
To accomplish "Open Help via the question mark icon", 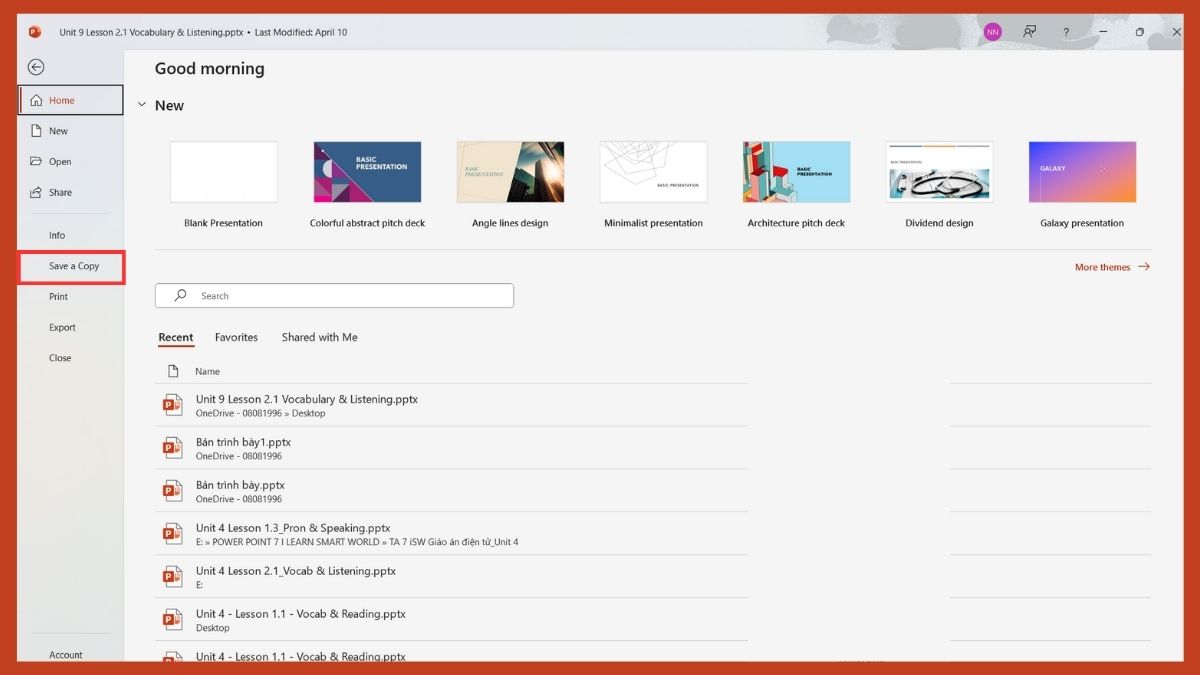I will click(1066, 31).
